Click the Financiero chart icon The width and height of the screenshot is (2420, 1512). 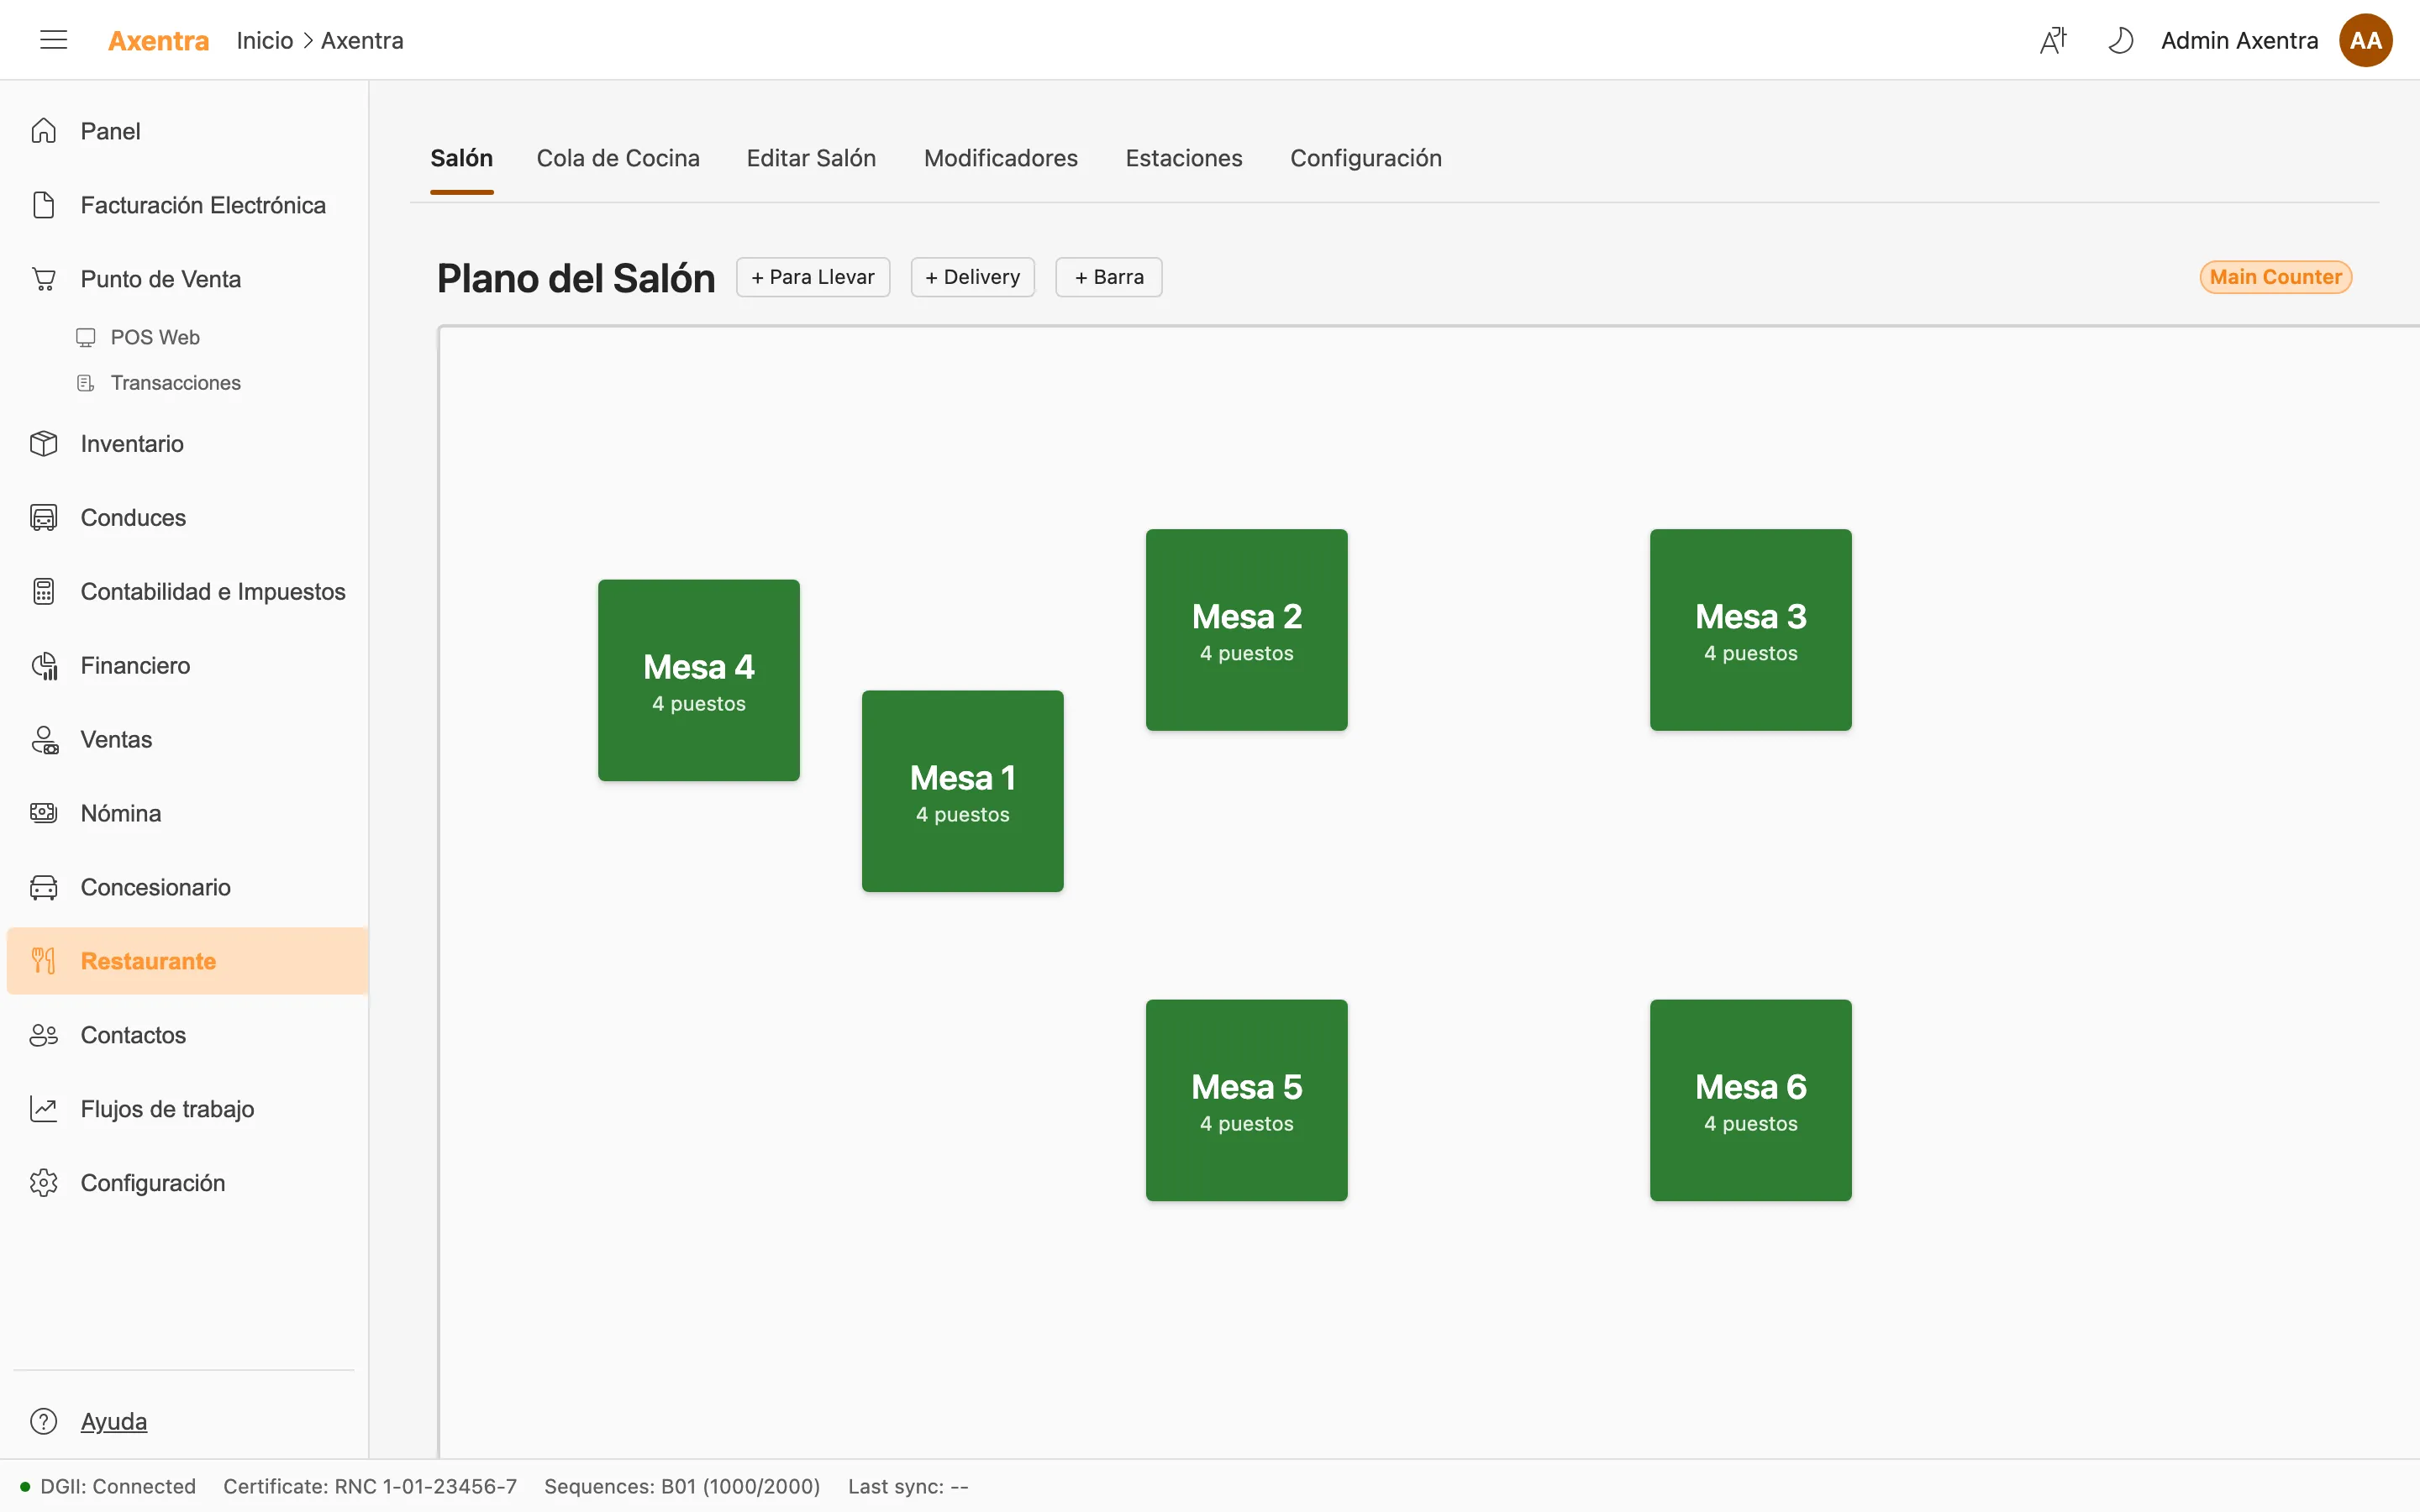coord(43,665)
